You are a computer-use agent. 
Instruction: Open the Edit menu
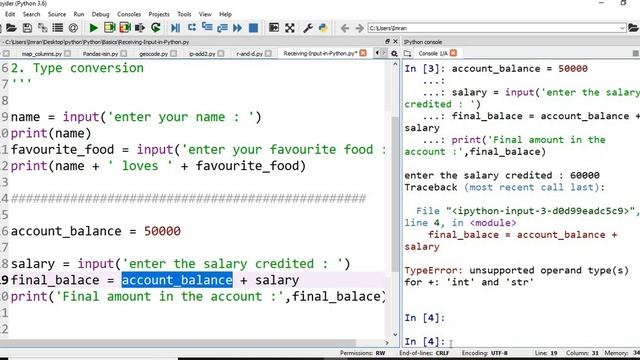tap(10, 14)
